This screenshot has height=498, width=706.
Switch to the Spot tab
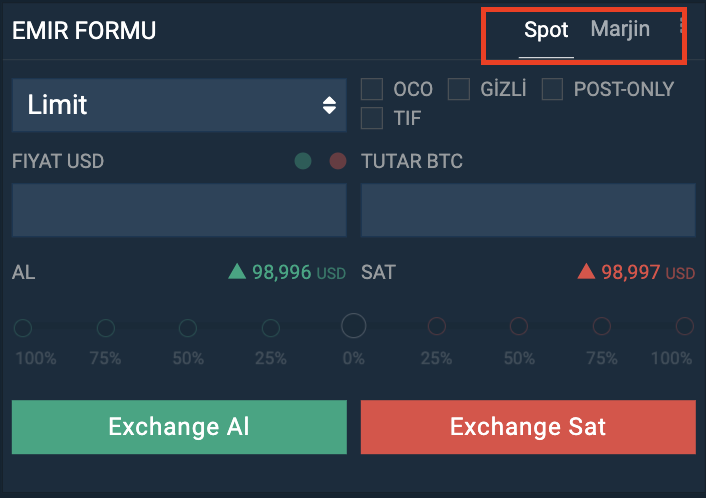[546, 31]
